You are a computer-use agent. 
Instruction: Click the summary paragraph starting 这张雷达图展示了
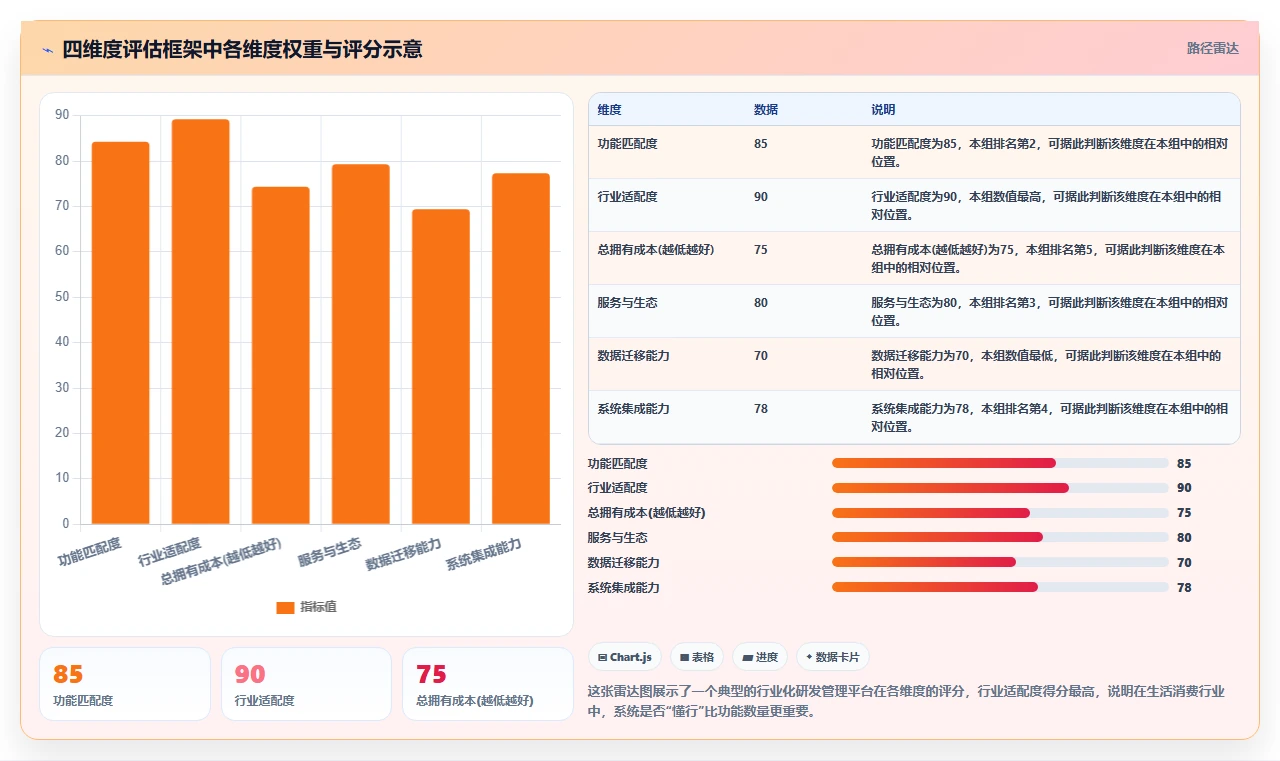(x=906, y=701)
